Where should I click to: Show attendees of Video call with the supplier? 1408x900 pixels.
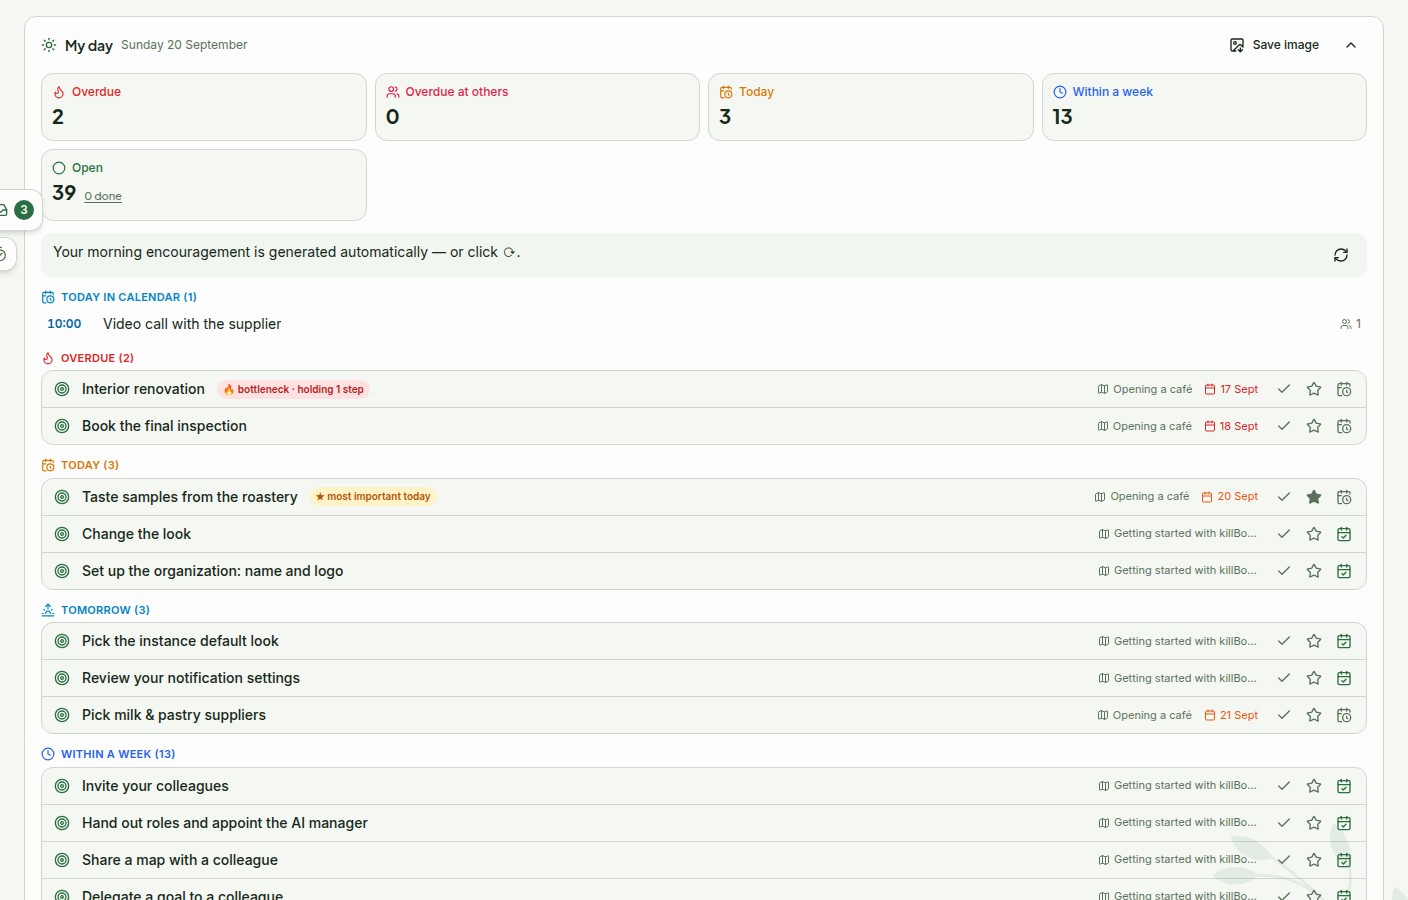[1350, 324]
